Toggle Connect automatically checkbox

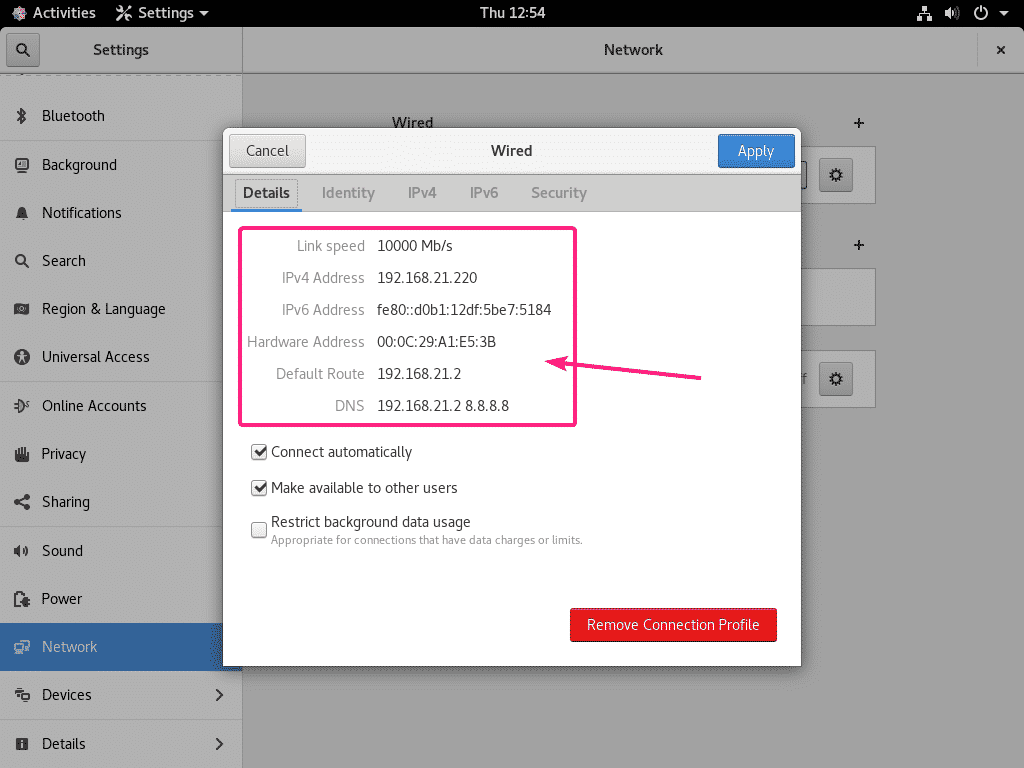pos(260,452)
